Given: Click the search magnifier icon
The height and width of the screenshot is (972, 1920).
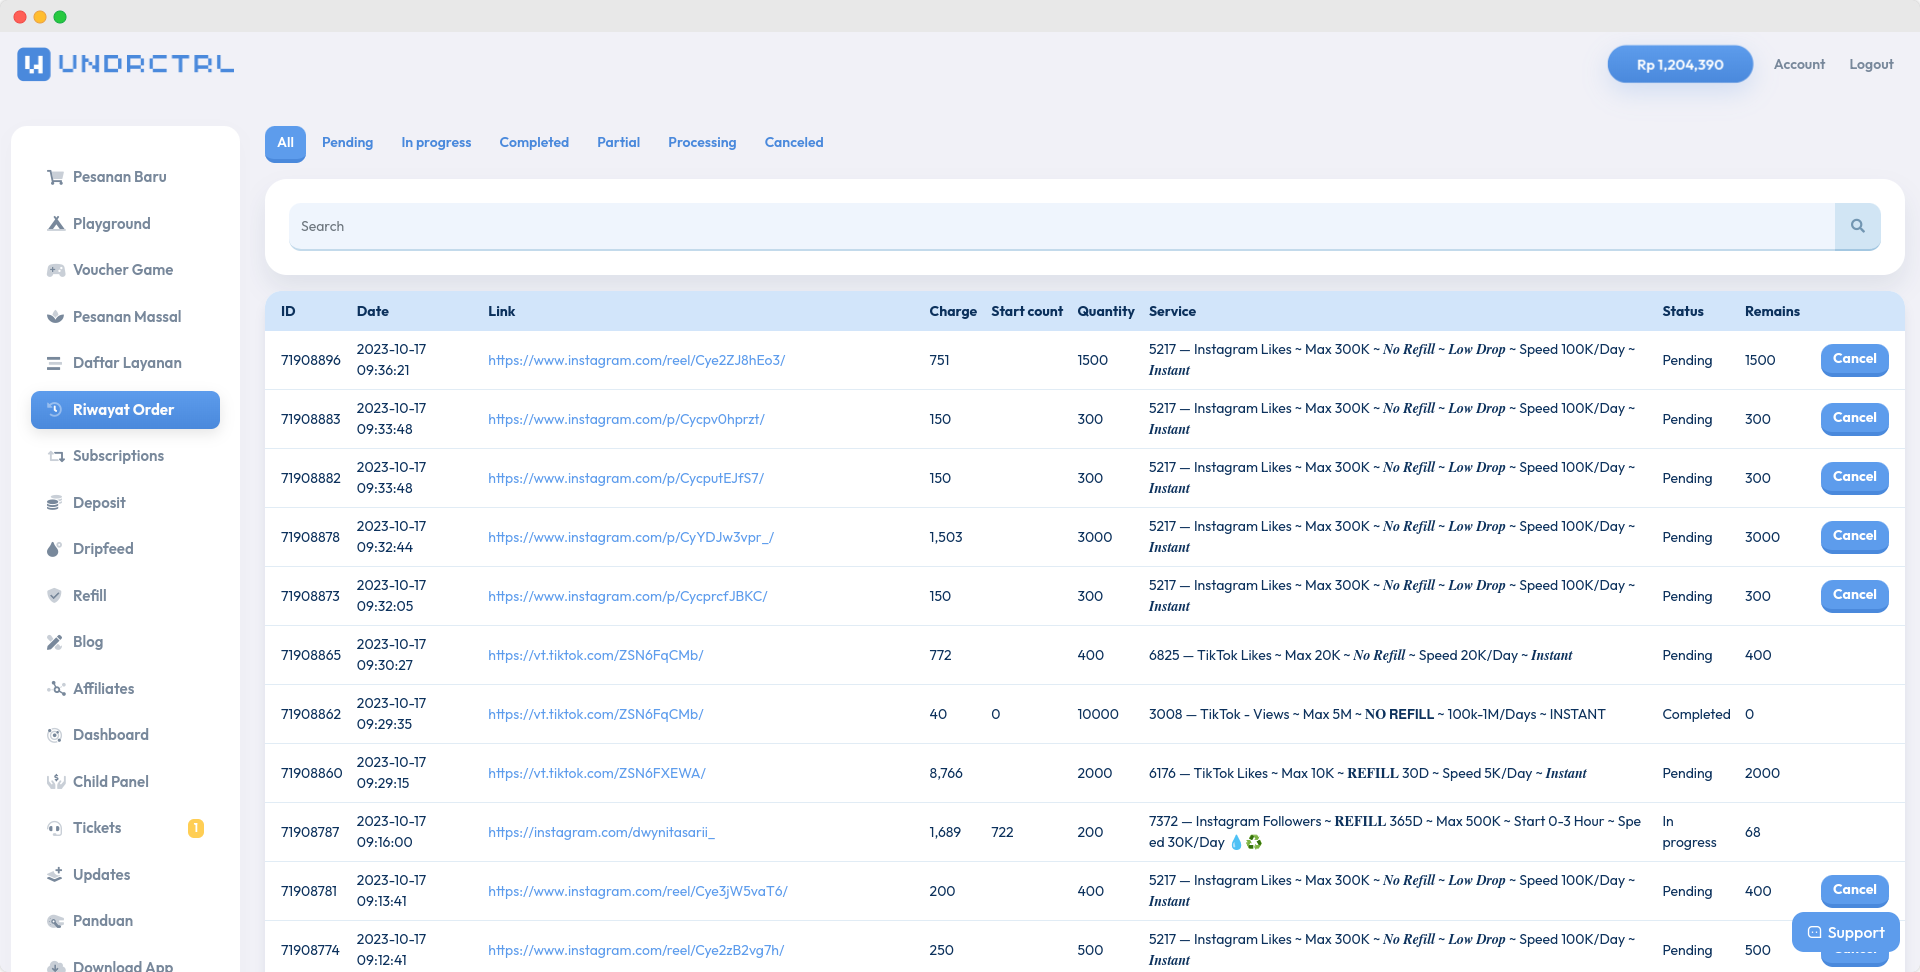Looking at the screenshot, I should 1857,226.
